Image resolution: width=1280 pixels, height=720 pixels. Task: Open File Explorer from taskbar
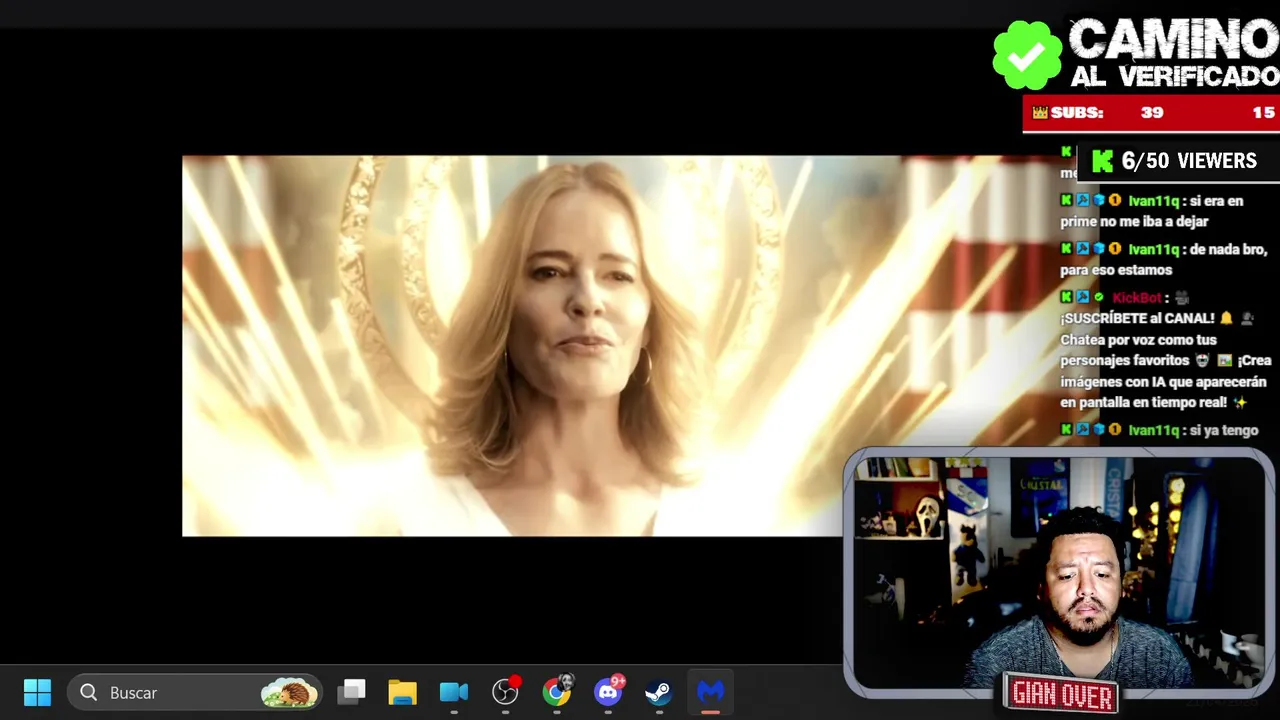coord(402,692)
